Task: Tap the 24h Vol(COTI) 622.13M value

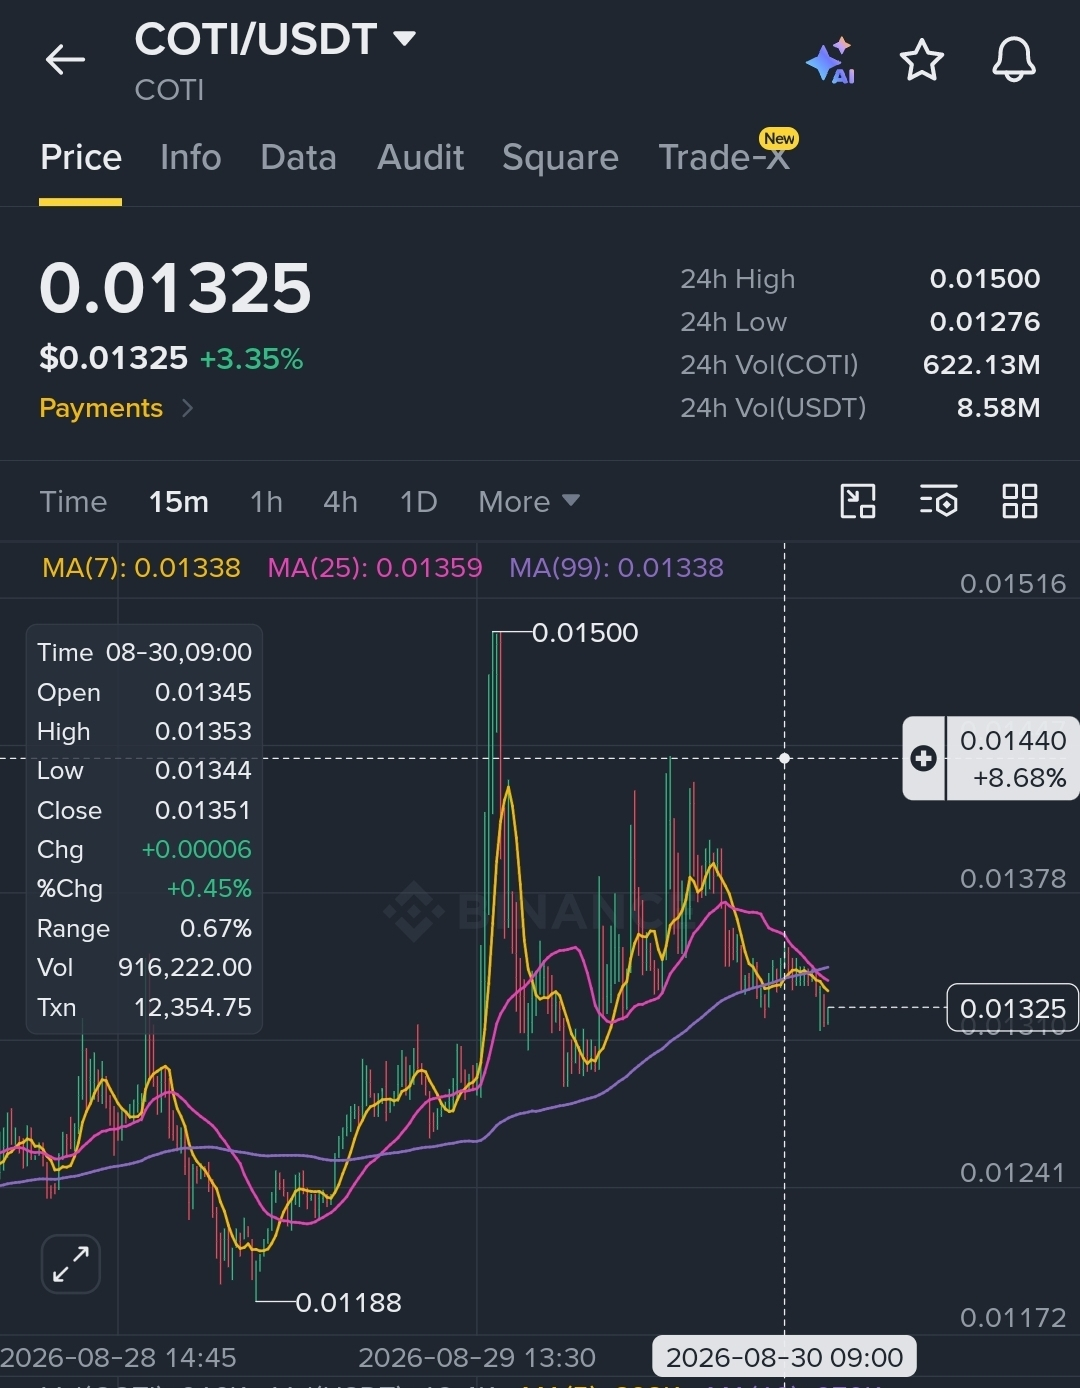Action: 981,365
